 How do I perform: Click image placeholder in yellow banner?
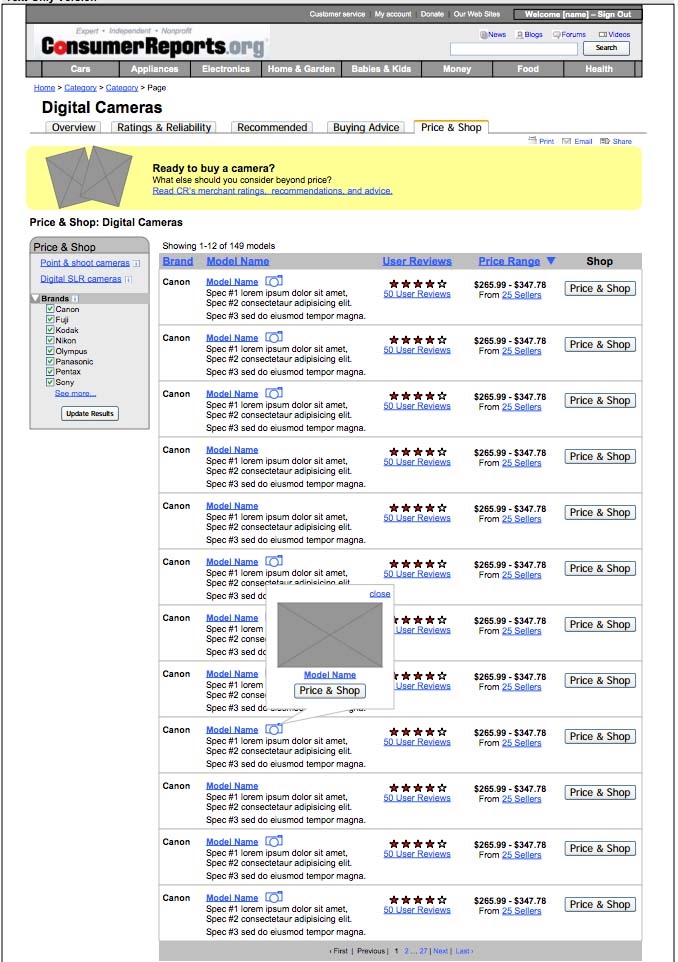[x=90, y=177]
